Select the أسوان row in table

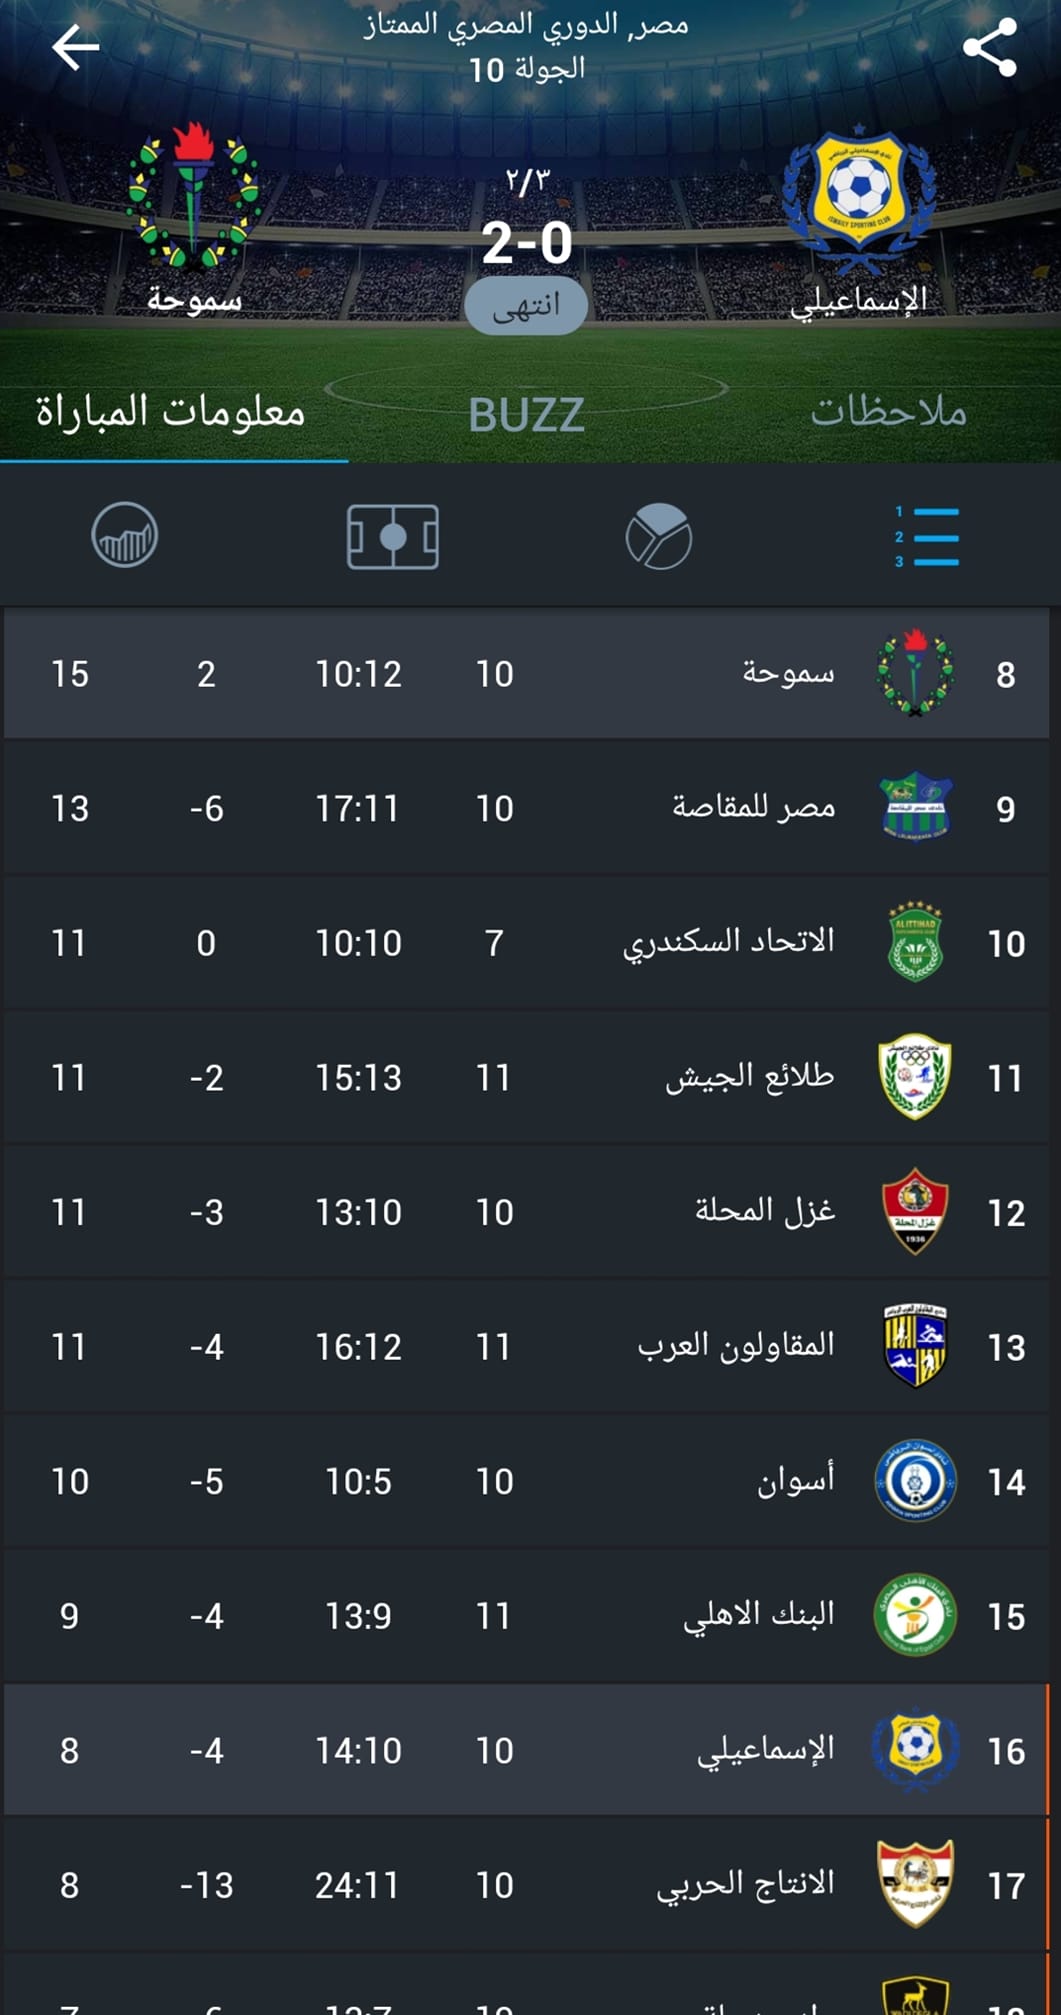pyautogui.click(x=527, y=1481)
